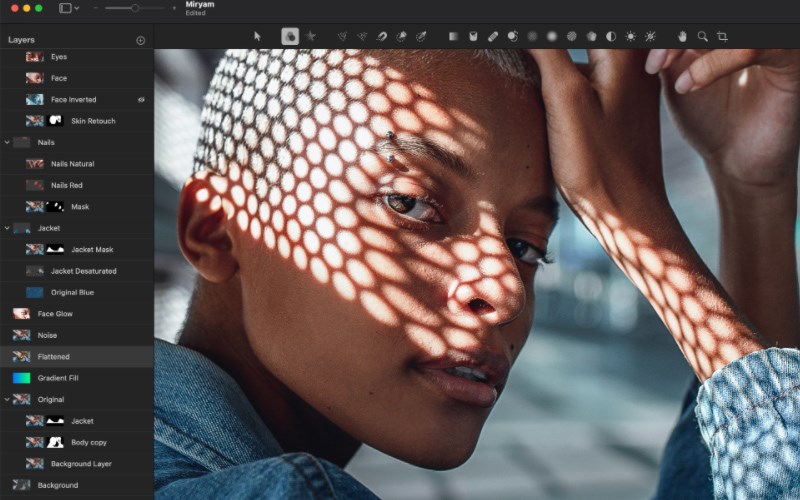Select the Noise layer
This screenshot has width=800, height=500.
click(77, 335)
